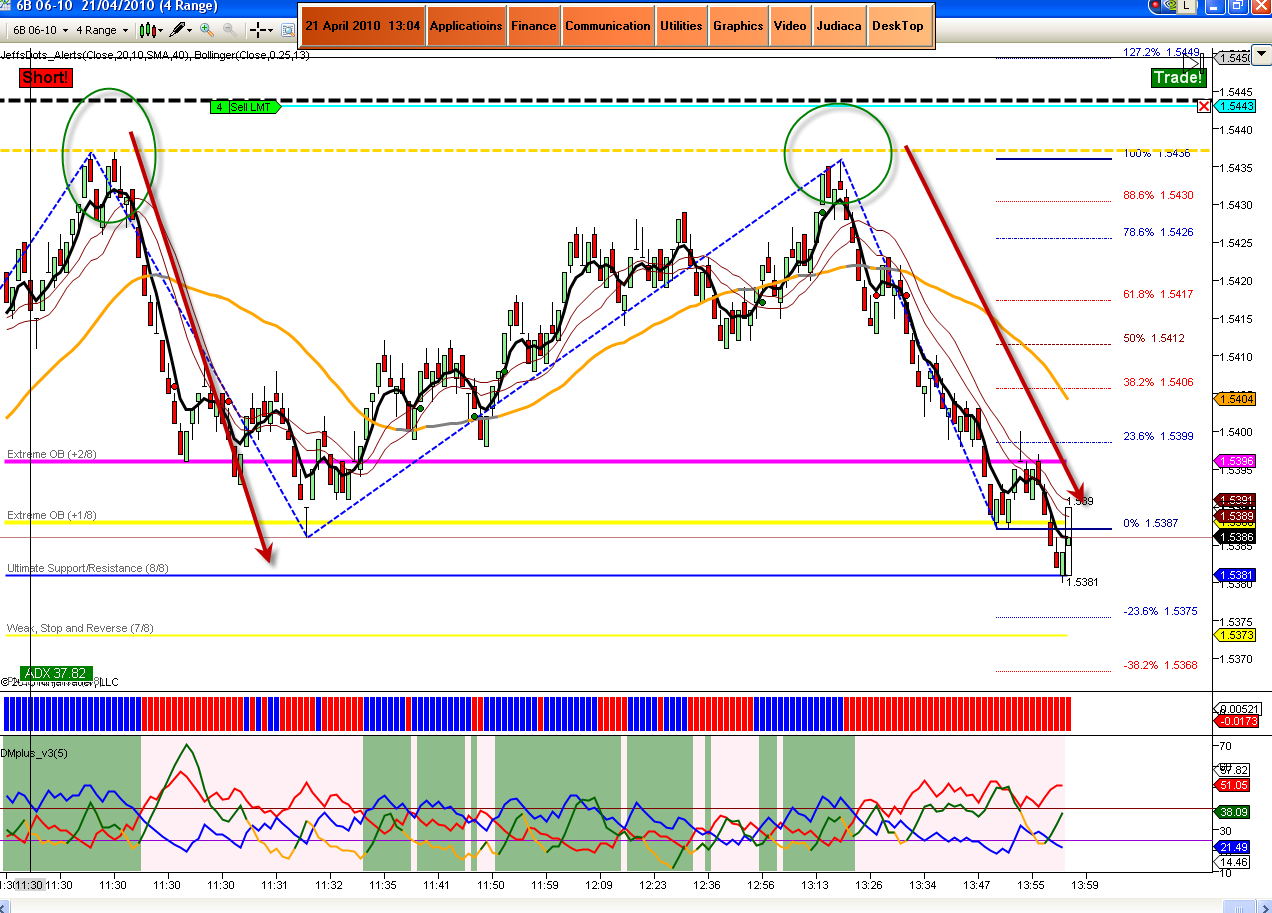The width and height of the screenshot is (1272, 913).
Task: Click the 61.8% 1.5417 Fibonacci label
Action: click(1158, 294)
